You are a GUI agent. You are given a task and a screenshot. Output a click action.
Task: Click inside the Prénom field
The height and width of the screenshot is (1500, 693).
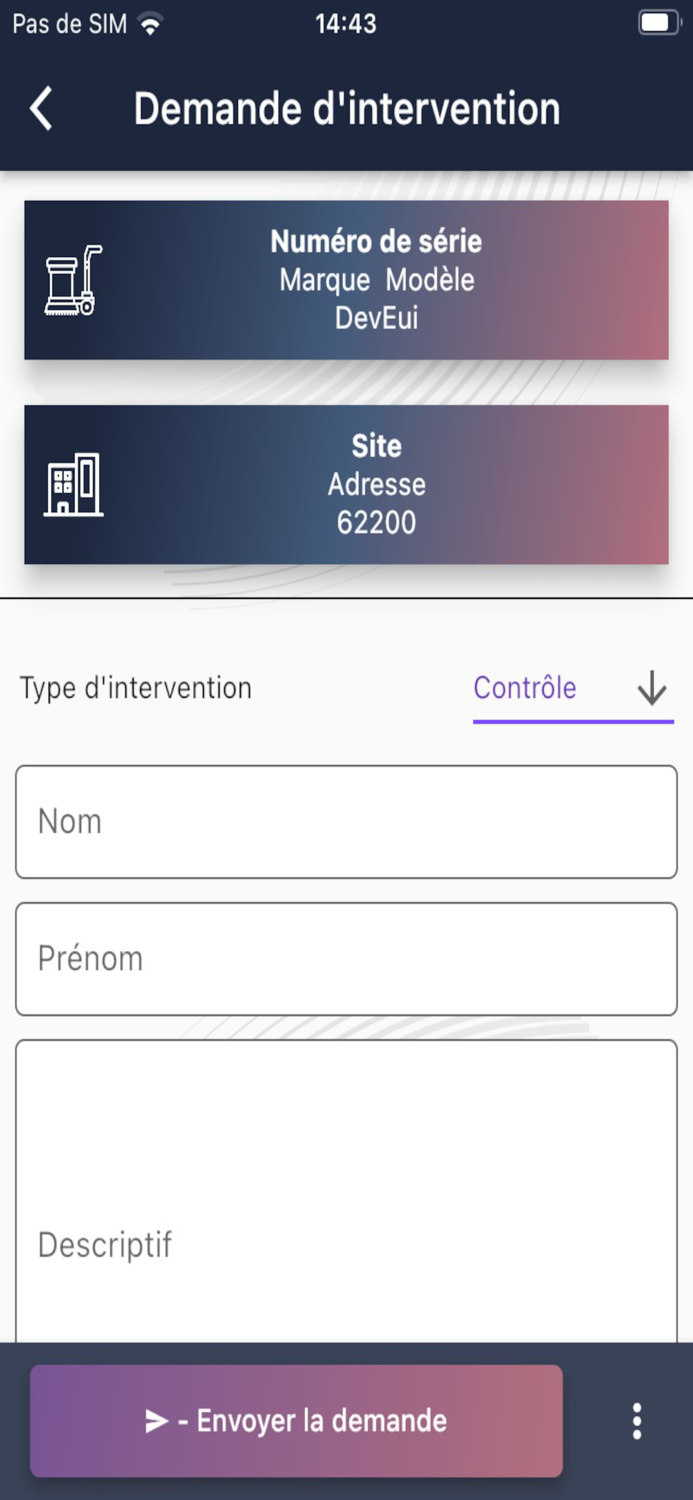(346, 958)
